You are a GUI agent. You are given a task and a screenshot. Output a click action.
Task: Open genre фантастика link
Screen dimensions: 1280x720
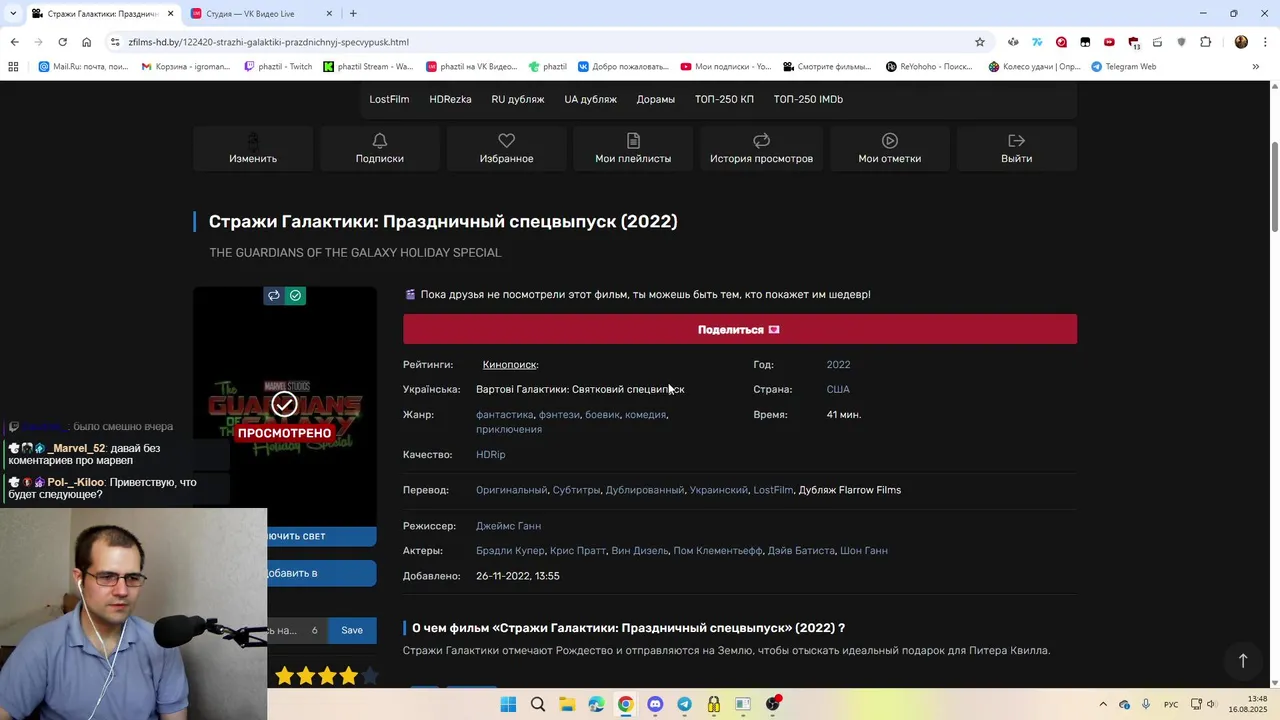click(504, 414)
